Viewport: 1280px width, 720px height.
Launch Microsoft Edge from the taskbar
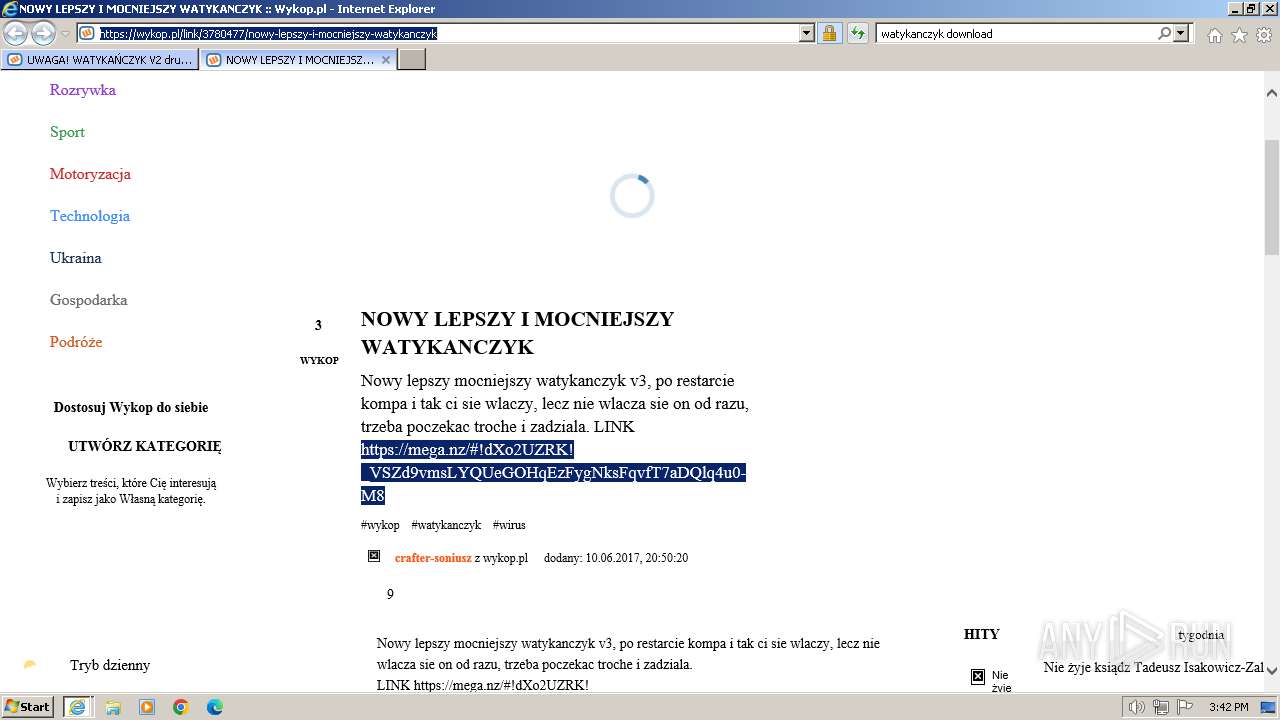(x=215, y=707)
